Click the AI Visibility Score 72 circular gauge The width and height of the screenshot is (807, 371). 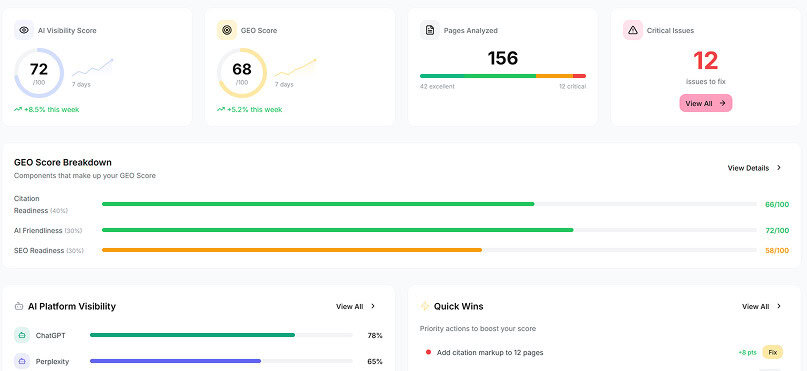pos(39,73)
